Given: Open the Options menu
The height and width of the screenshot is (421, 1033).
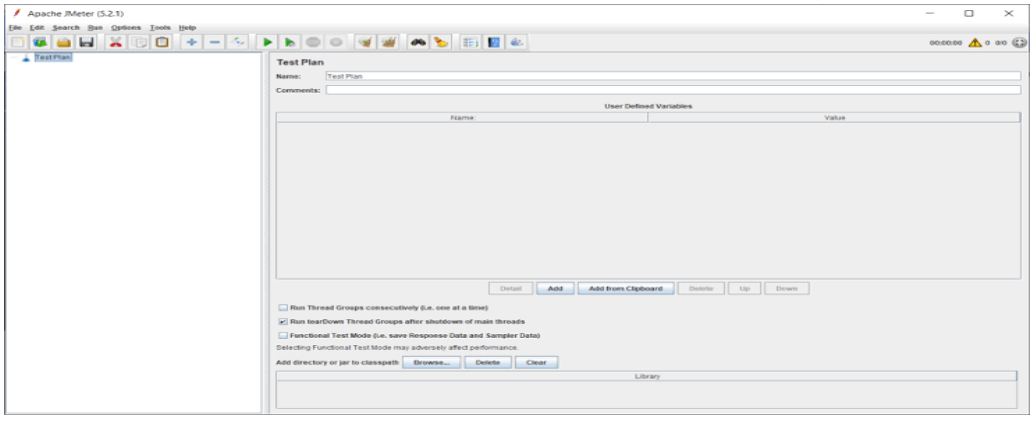Looking at the screenshot, I should pyautogui.click(x=125, y=27).
